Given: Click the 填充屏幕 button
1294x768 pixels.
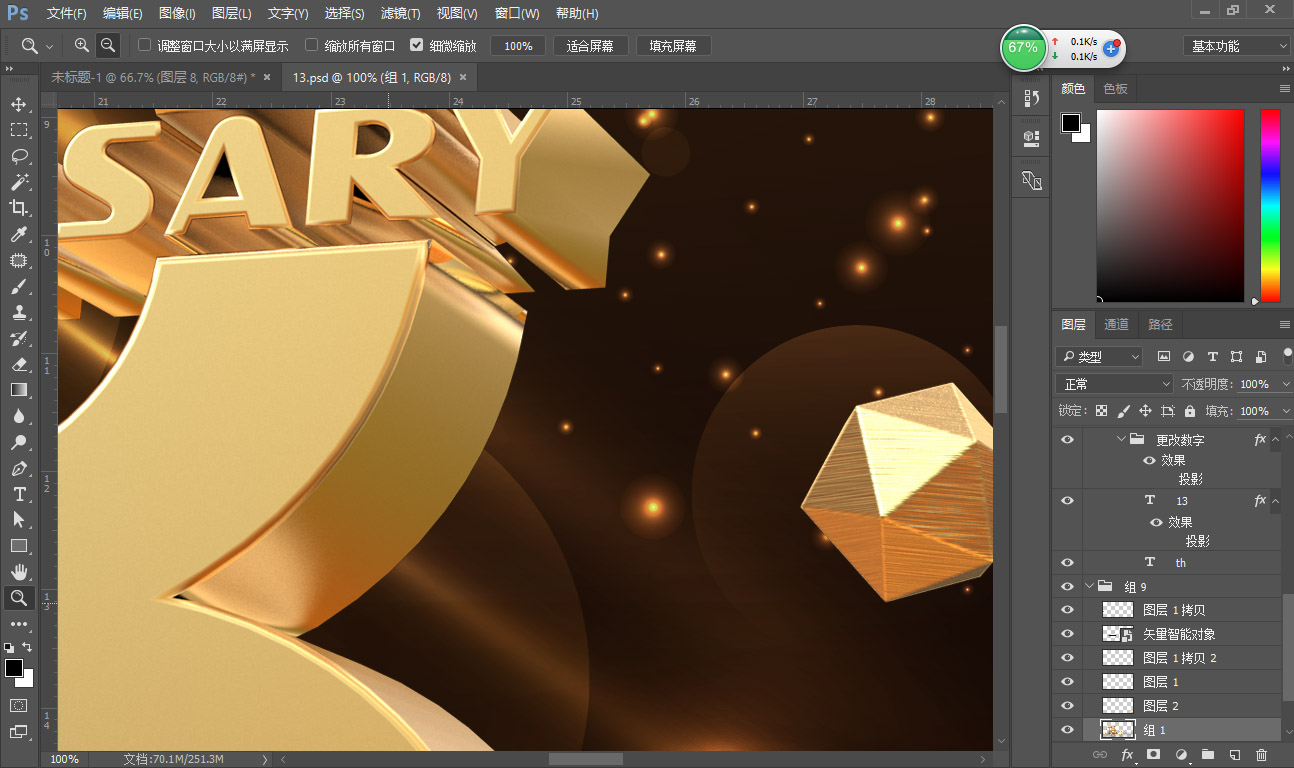Looking at the screenshot, I should 673,46.
